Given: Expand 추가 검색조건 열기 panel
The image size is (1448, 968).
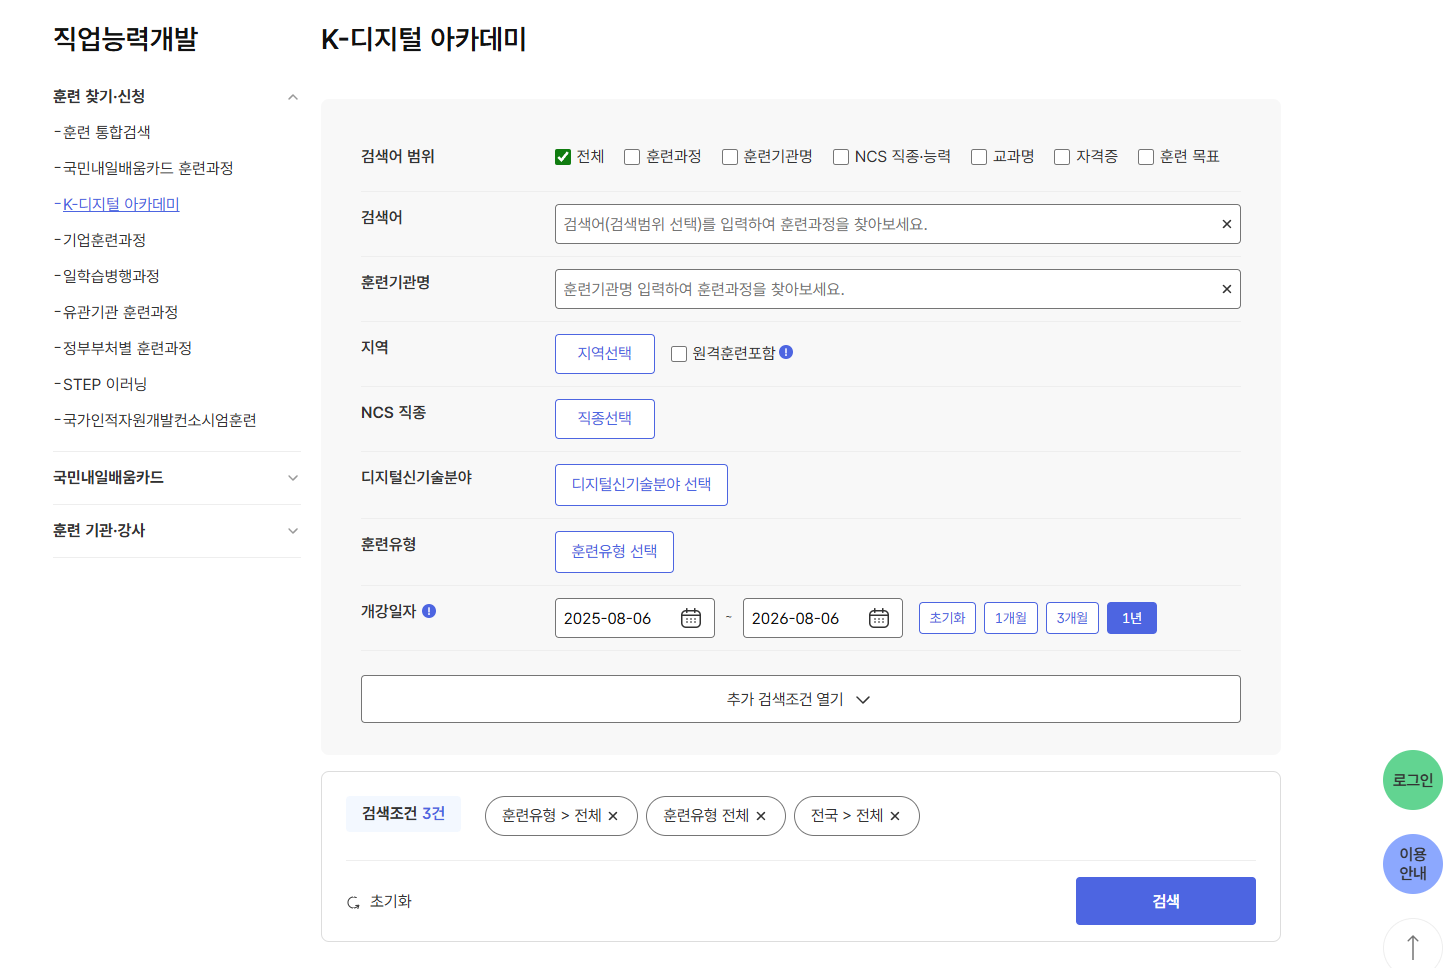Looking at the screenshot, I should (800, 699).
